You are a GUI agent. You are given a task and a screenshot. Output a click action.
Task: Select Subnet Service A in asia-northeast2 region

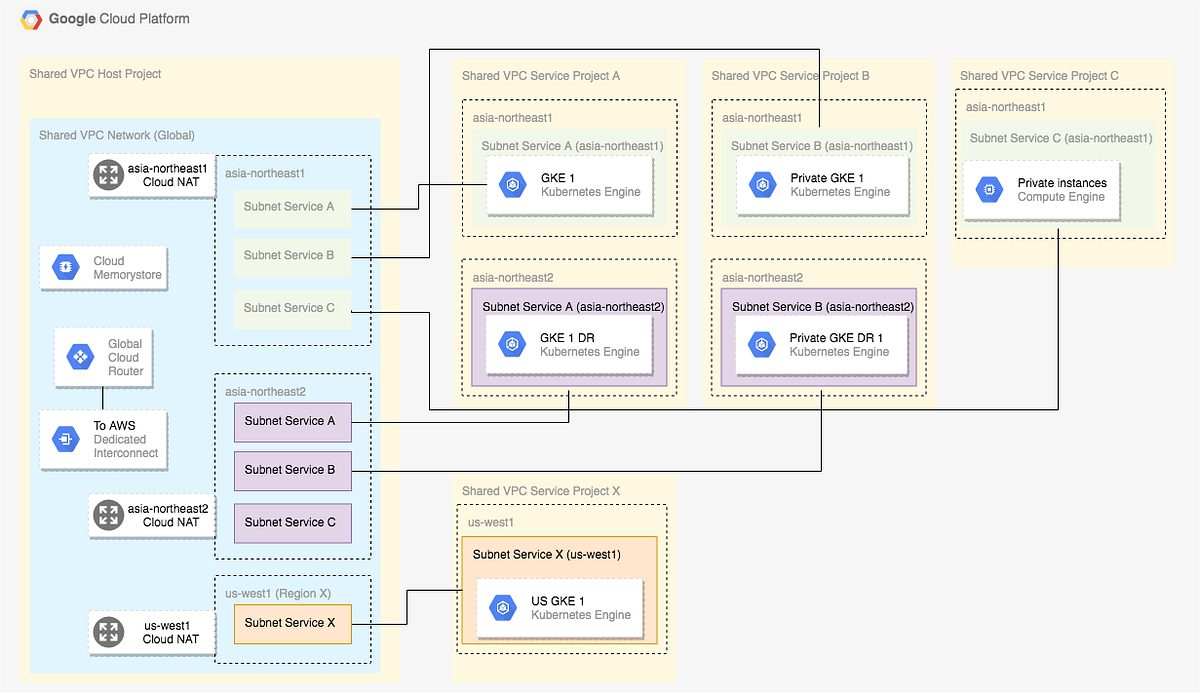pyautogui.click(x=292, y=421)
